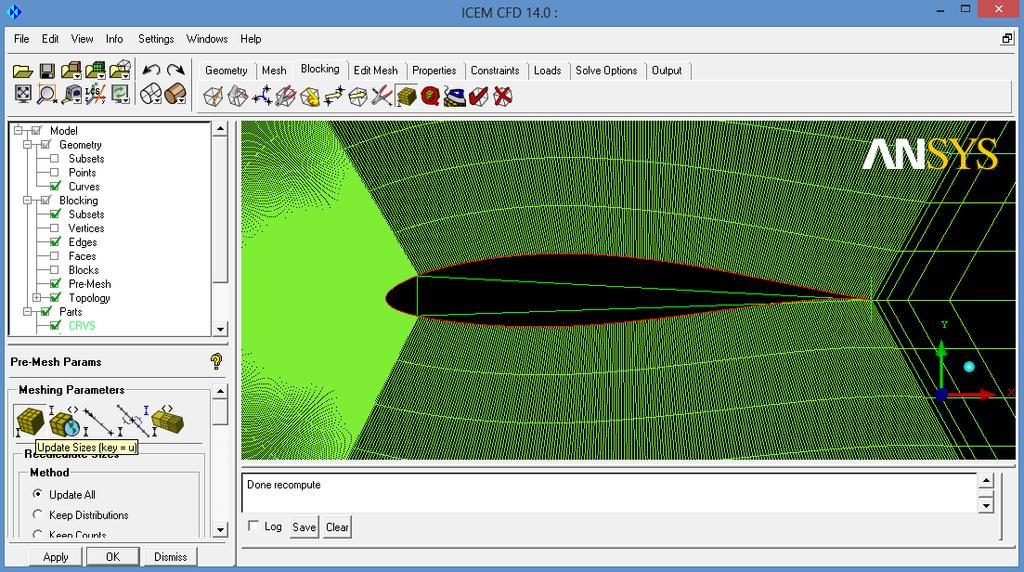Collapse the Blocking tree node
The image size is (1024, 572).
click(x=27, y=200)
